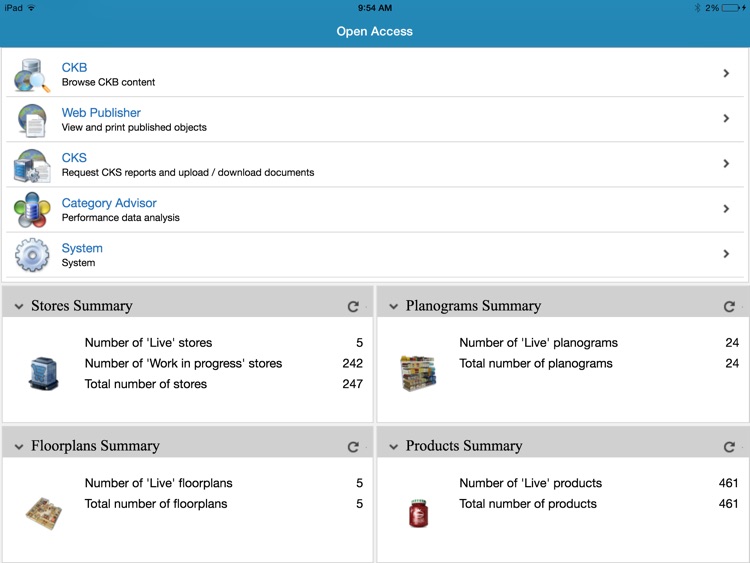Image resolution: width=750 pixels, height=563 pixels.
Task: Collapse the Floorplans Summary section
Action: [19, 447]
